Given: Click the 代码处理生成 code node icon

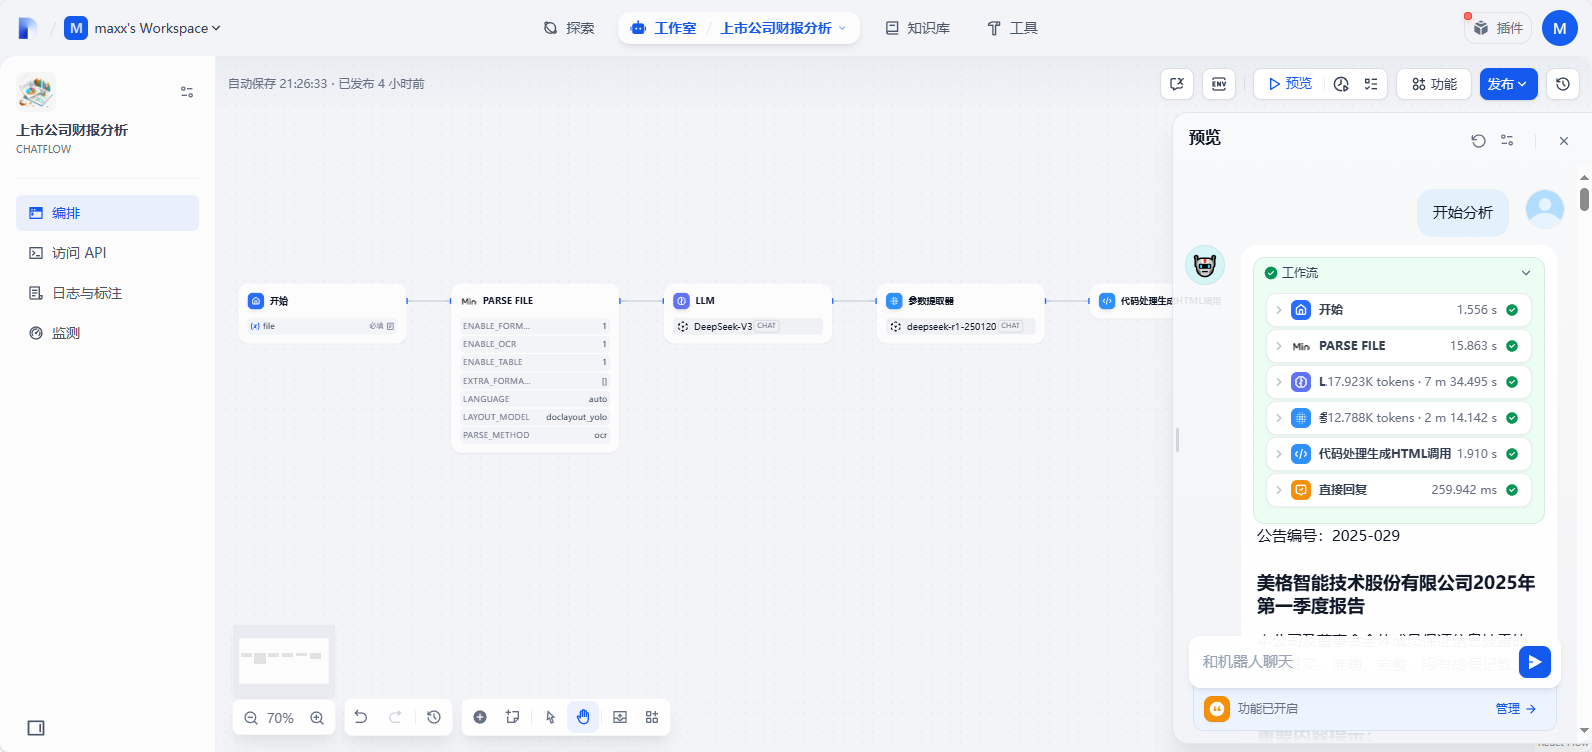Looking at the screenshot, I should (1107, 301).
